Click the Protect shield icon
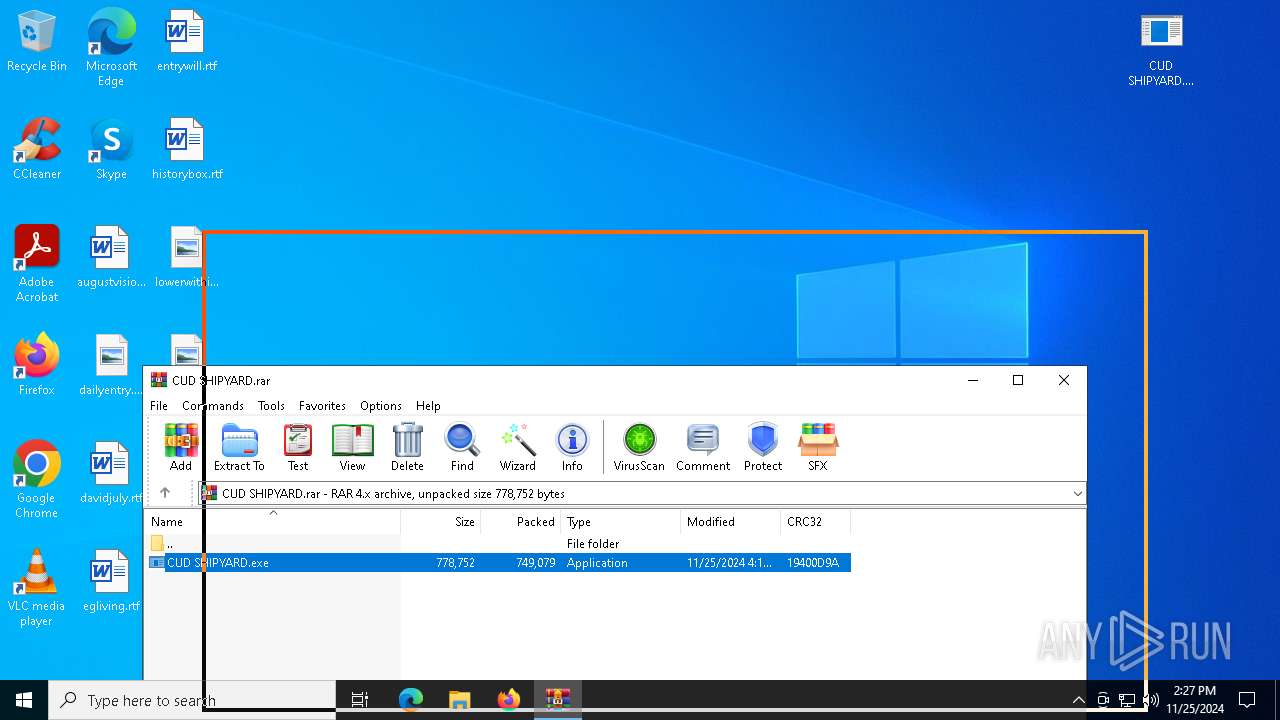Image resolution: width=1280 pixels, height=720 pixels. [x=763, y=446]
